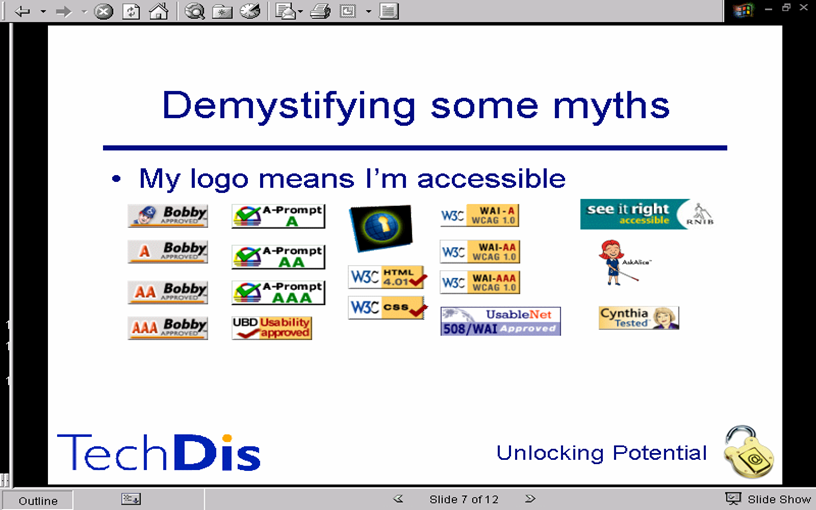The image size is (816, 510).
Task: Click the UBD Usability approved badge
Action: (x=272, y=328)
